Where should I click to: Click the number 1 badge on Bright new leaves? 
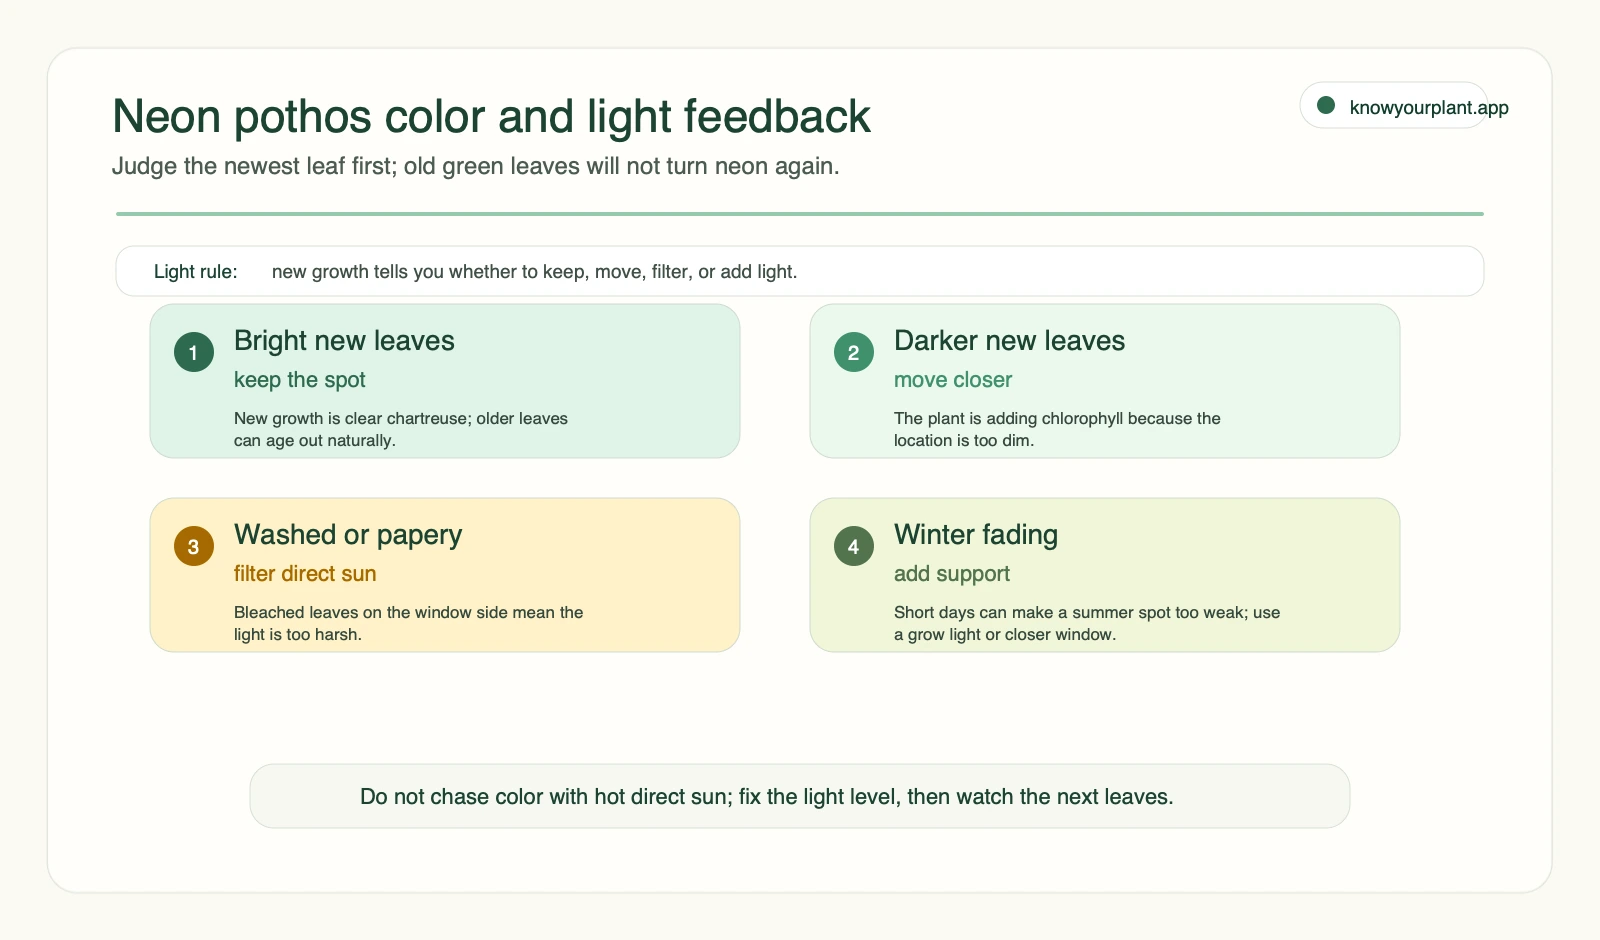(x=194, y=352)
